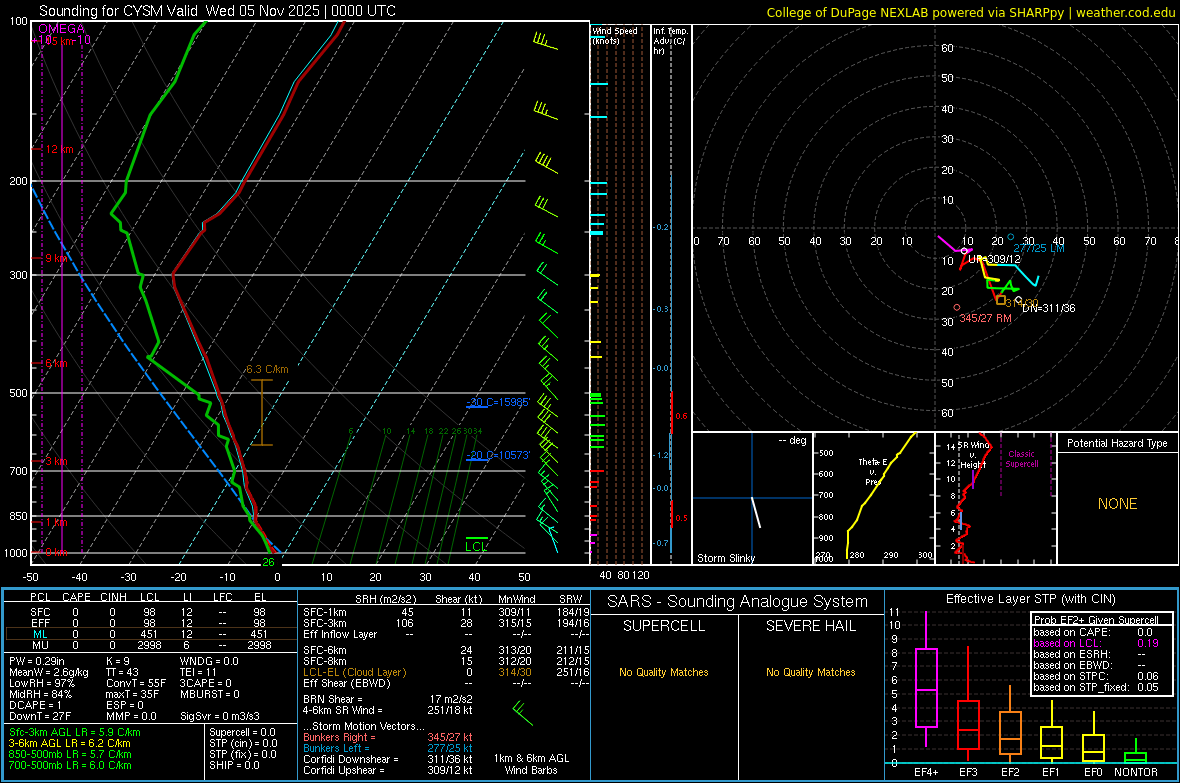
Task: Click the '3-6km AGL LR = 6.2 C/km' line
Action: point(70,742)
